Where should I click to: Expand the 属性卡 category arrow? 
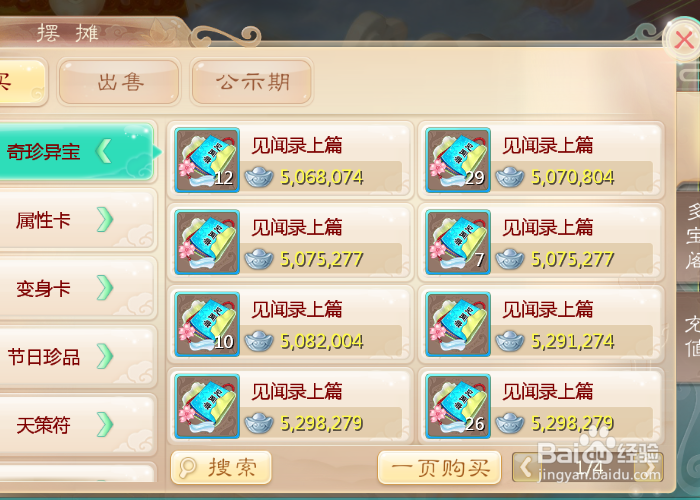[x=105, y=220]
